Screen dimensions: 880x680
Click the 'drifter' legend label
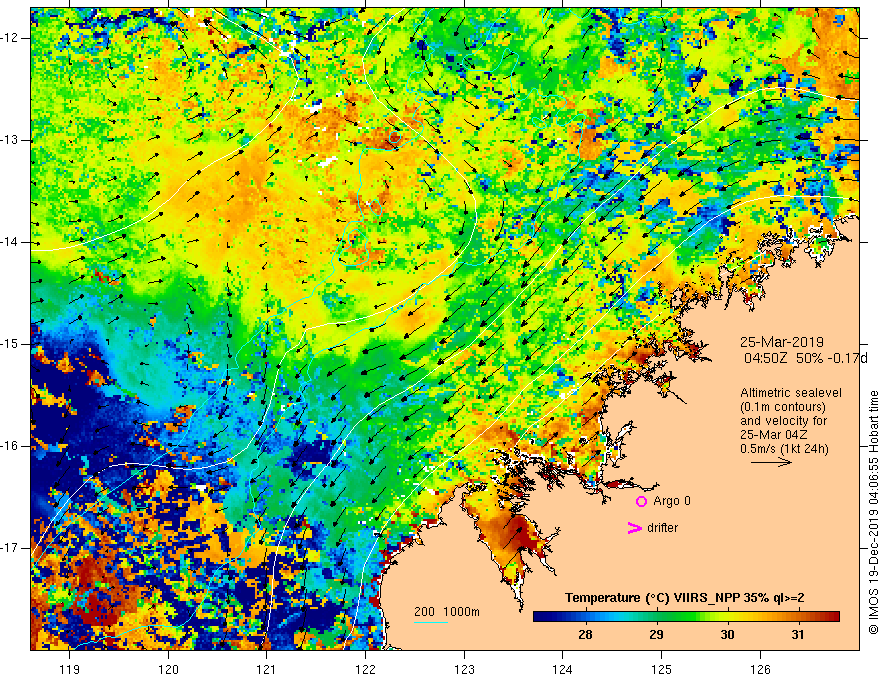point(662,528)
